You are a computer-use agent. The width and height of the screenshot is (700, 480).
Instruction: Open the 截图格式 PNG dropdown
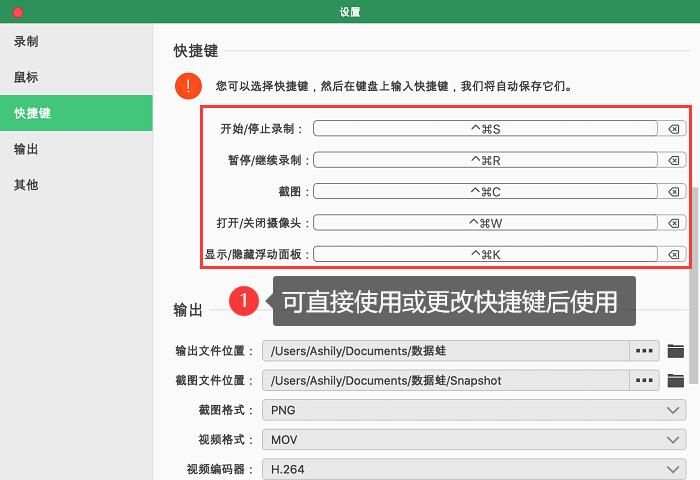click(x=474, y=410)
